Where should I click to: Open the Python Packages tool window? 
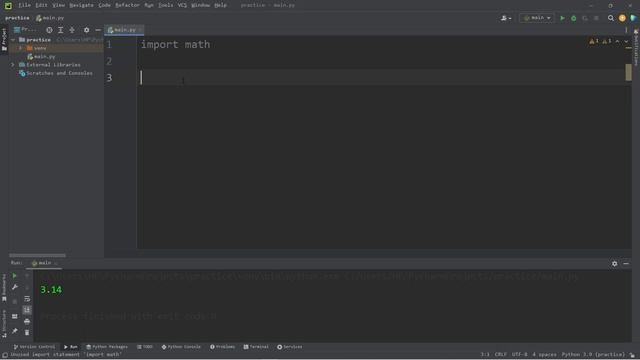coord(107,347)
